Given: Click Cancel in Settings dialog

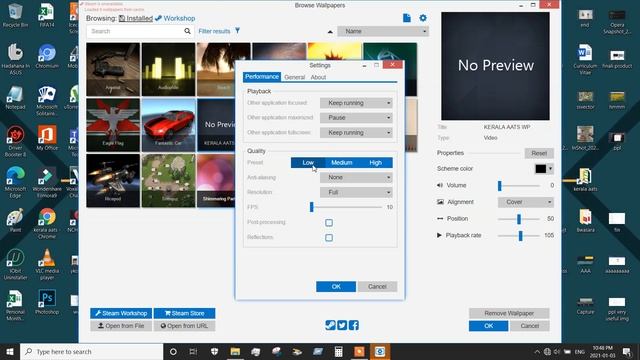Looking at the screenshot, I should click(377, 287).
